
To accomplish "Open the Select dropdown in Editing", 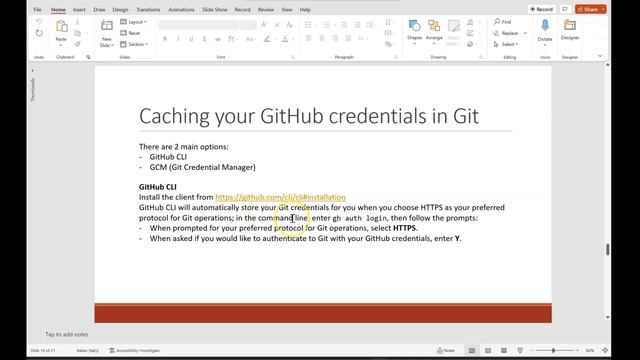I will 506,44.
